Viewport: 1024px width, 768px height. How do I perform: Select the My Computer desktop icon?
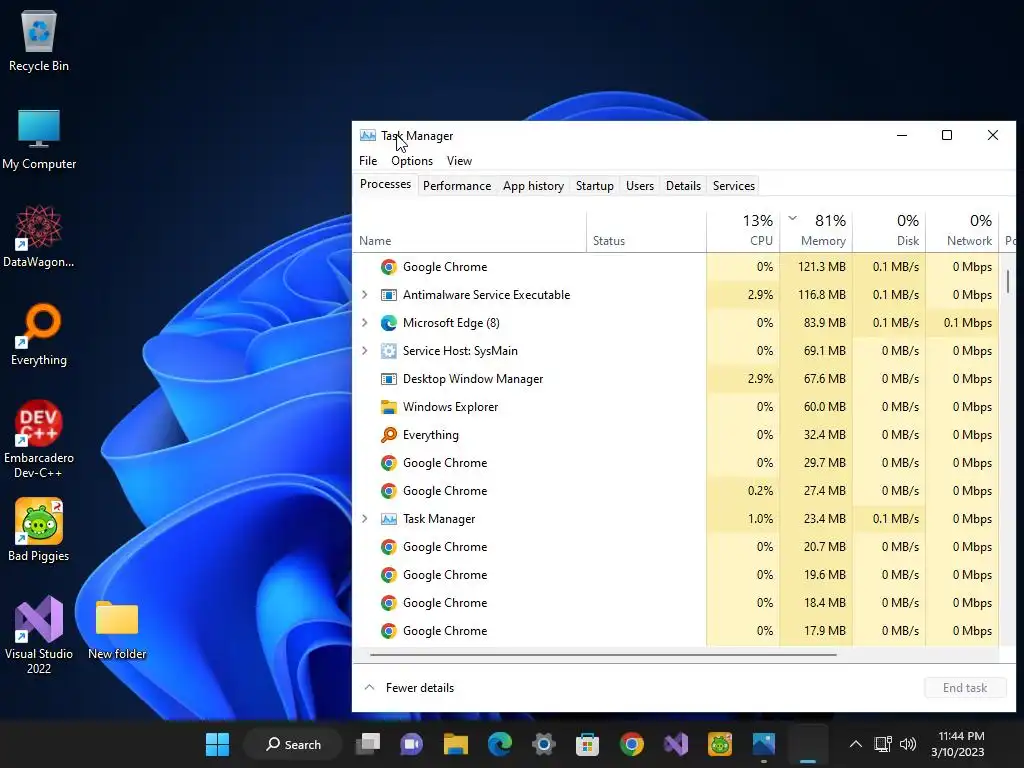pyautogui.click(x=39, y=139)
